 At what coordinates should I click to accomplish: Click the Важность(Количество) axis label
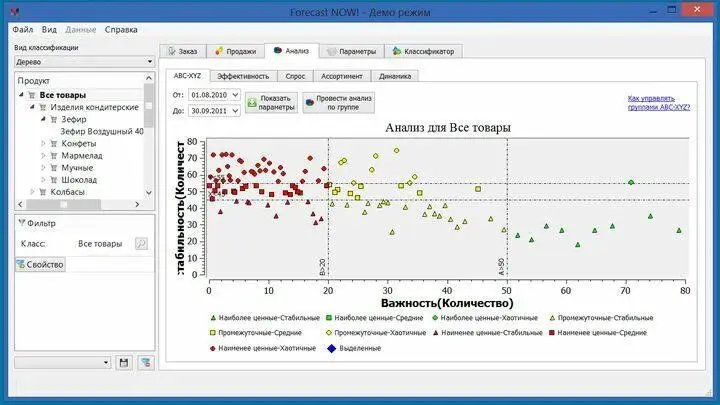pyautogui.click(x=447, y=303)
